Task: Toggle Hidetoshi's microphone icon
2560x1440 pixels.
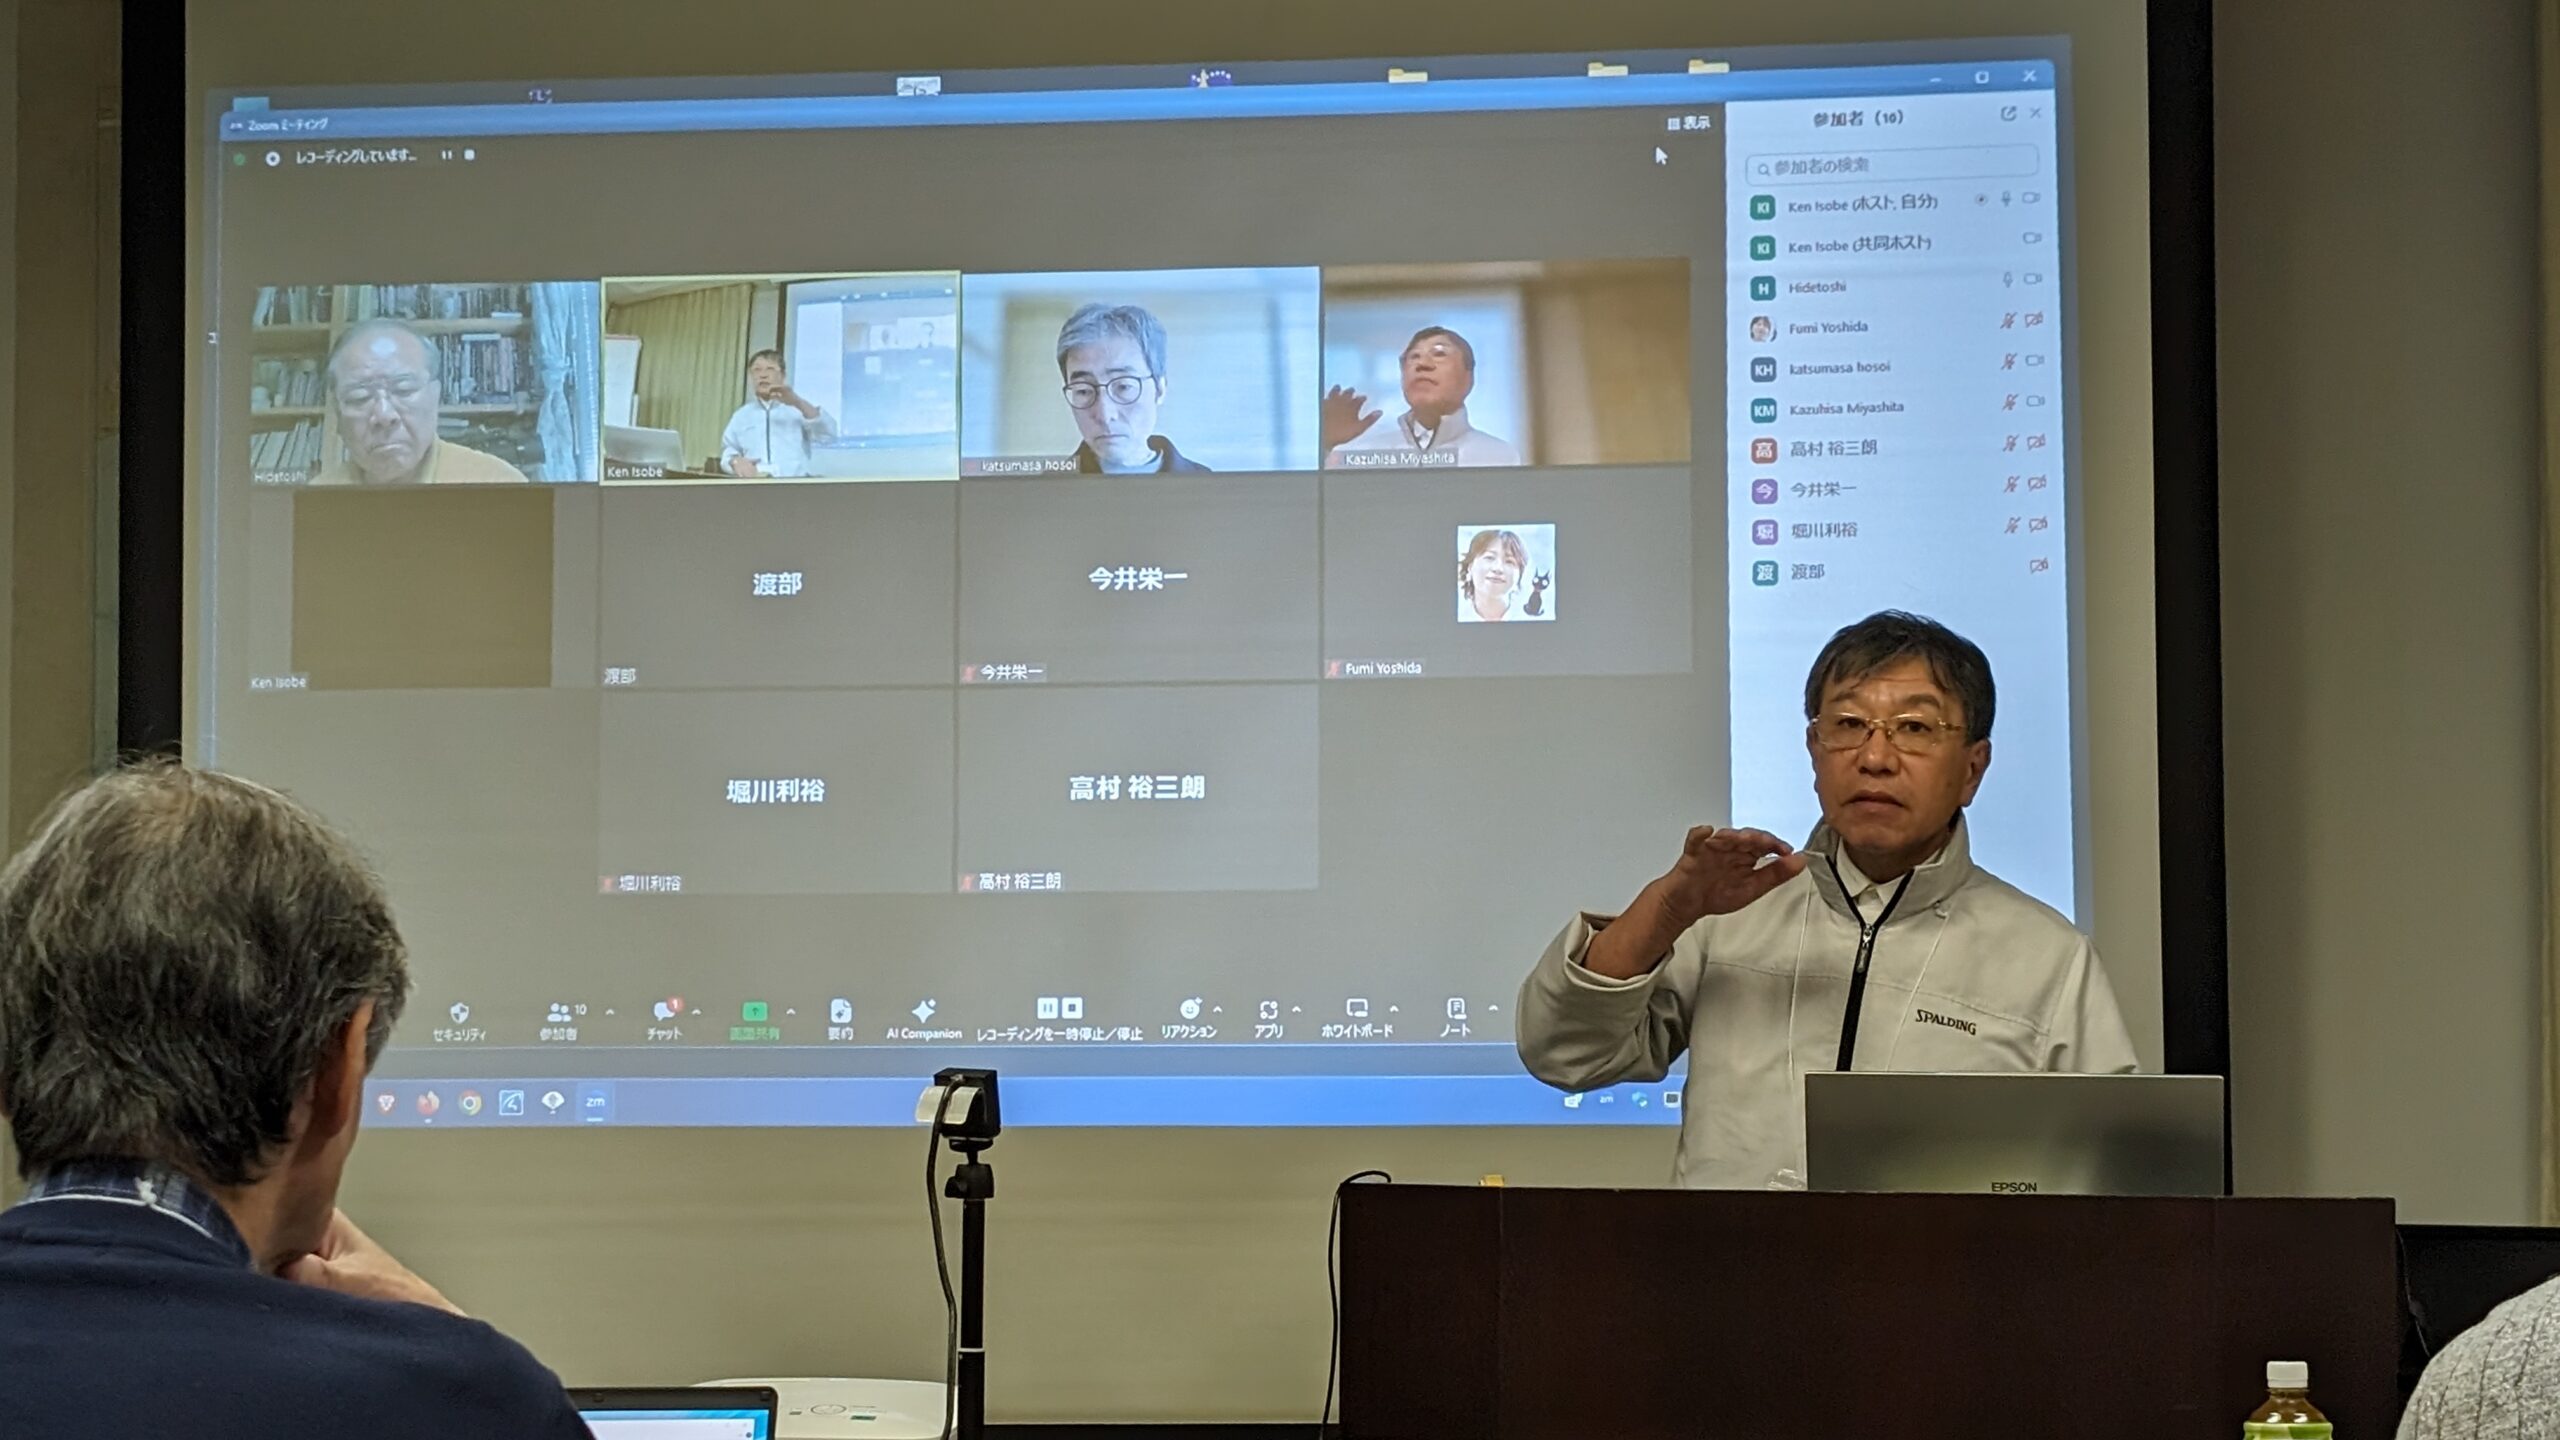Action: [x=2007, y=280]
